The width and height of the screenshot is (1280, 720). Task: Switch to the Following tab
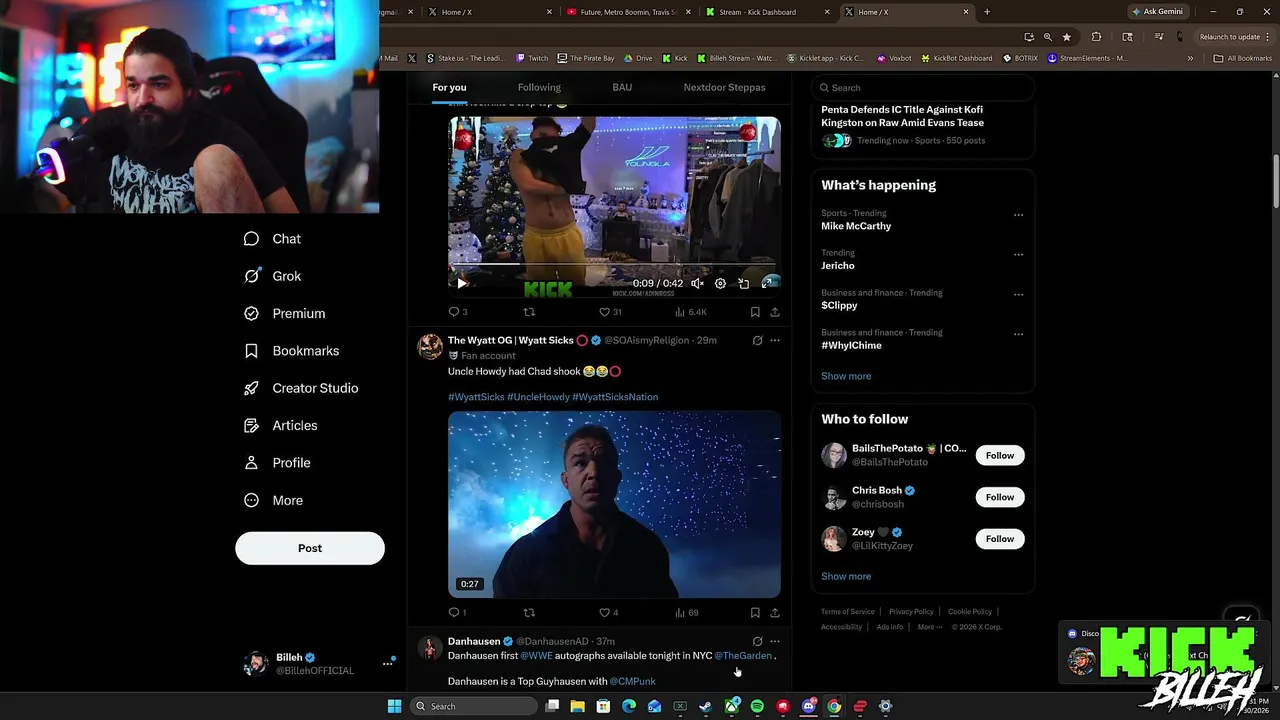coord(539,87)
